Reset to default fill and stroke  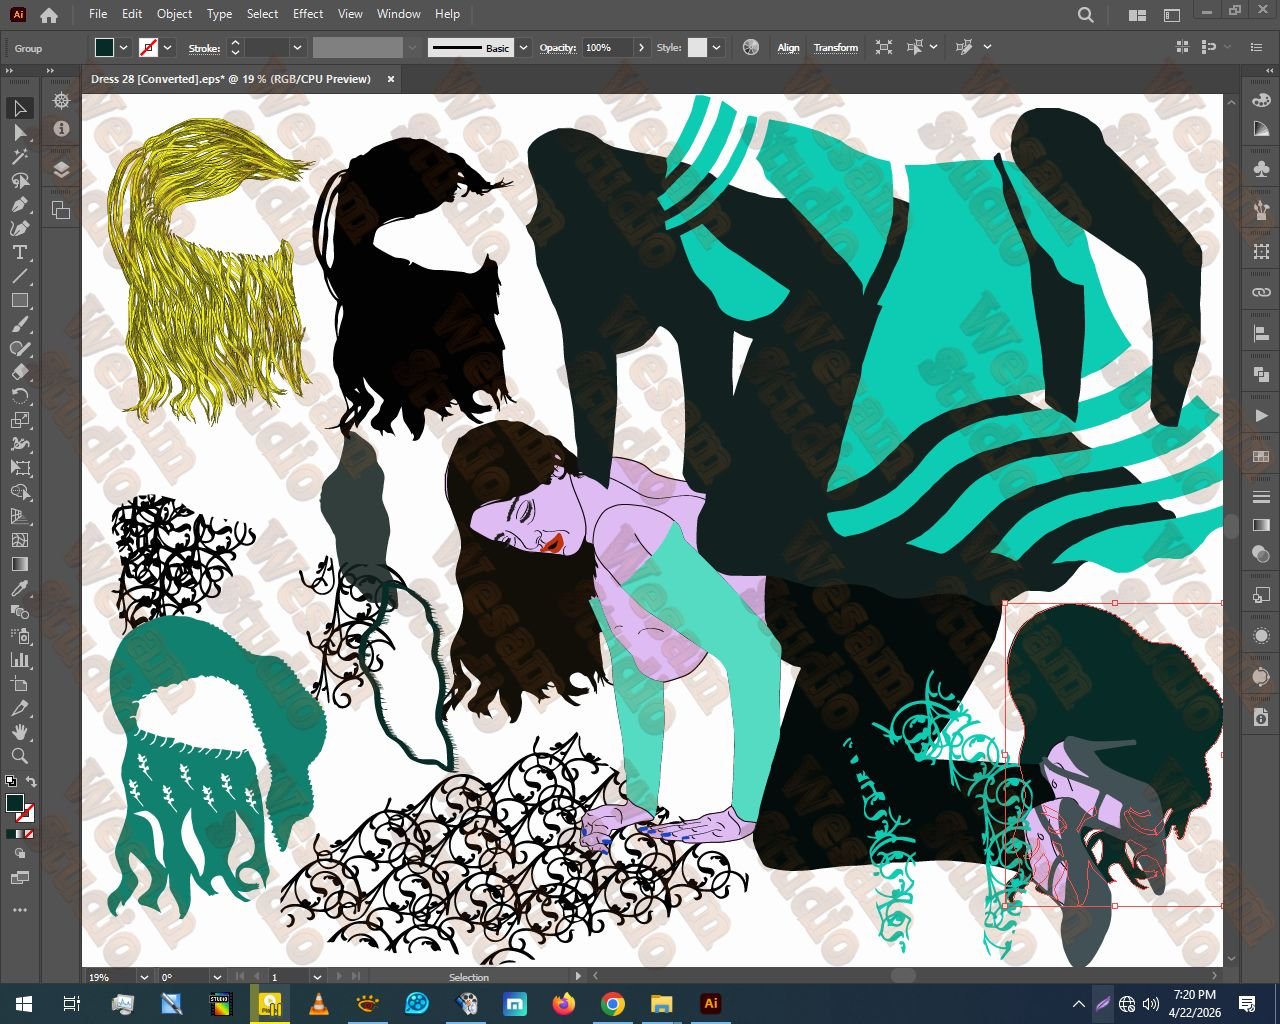[11, 782]
